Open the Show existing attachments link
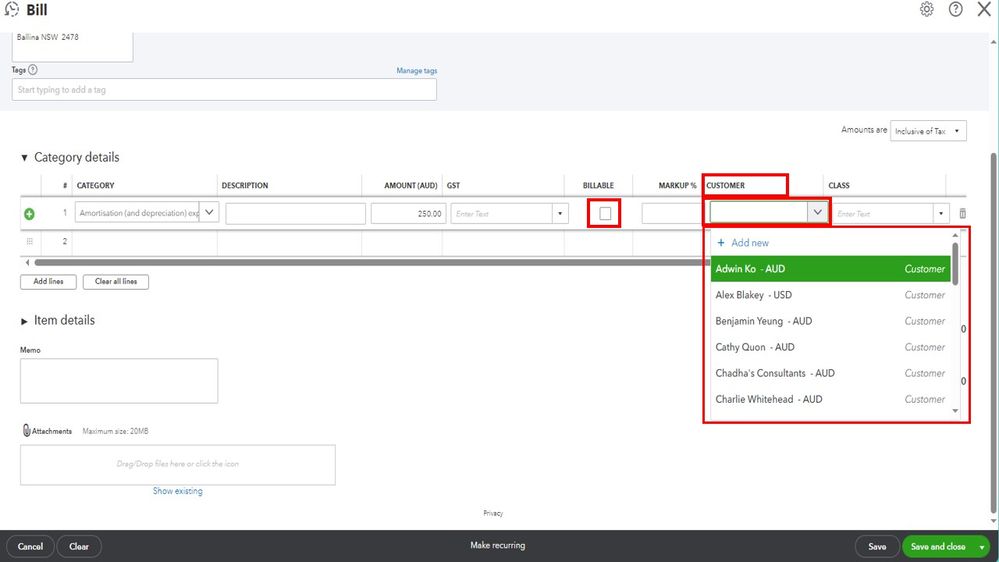This screenshot has height=562, width=999. pyautogui.click(x=178, y=491)
